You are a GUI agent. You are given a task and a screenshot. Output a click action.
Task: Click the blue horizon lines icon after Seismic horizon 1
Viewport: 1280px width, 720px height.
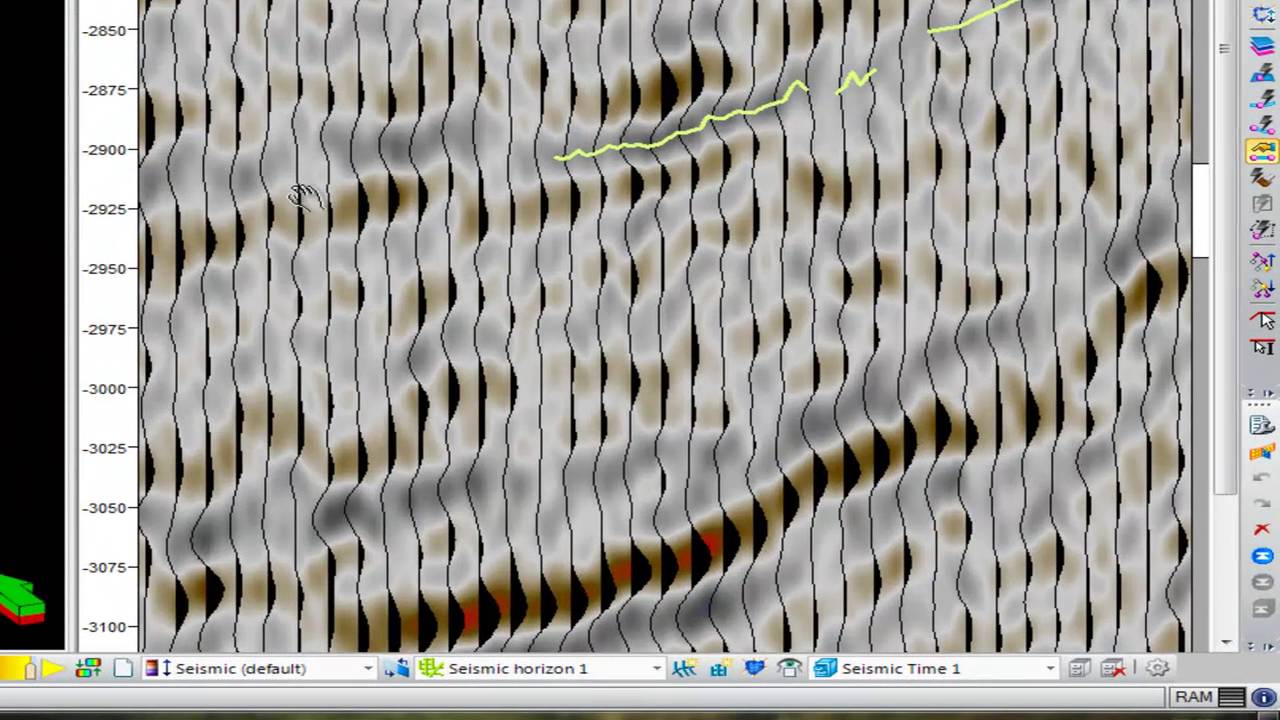tap(685, 669)
